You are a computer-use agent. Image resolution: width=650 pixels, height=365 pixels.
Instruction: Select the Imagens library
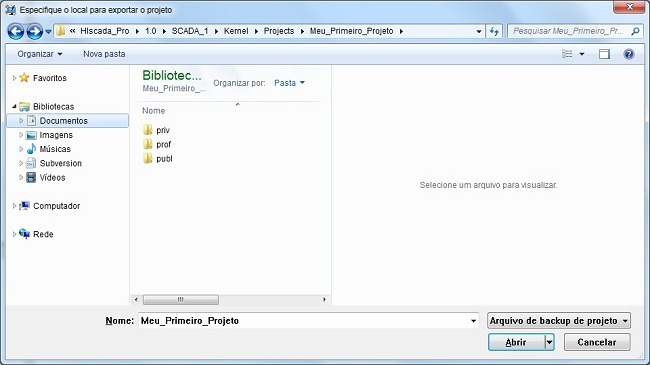[x=56, y=135]
